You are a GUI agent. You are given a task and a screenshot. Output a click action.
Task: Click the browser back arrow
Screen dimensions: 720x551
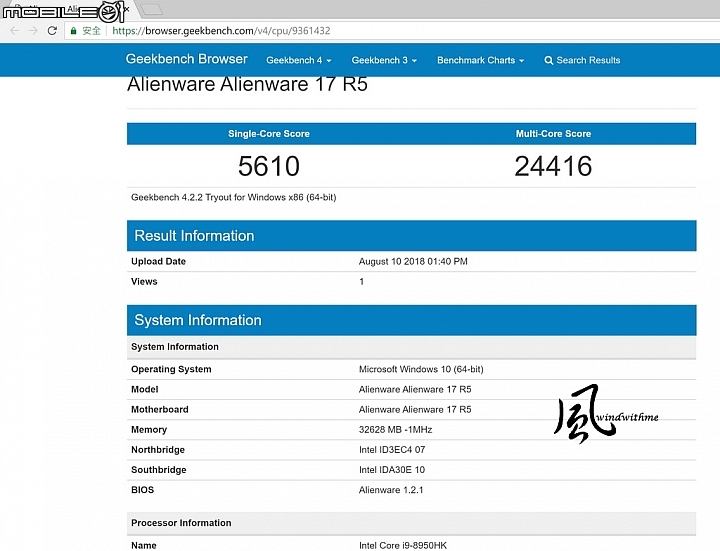15,31
